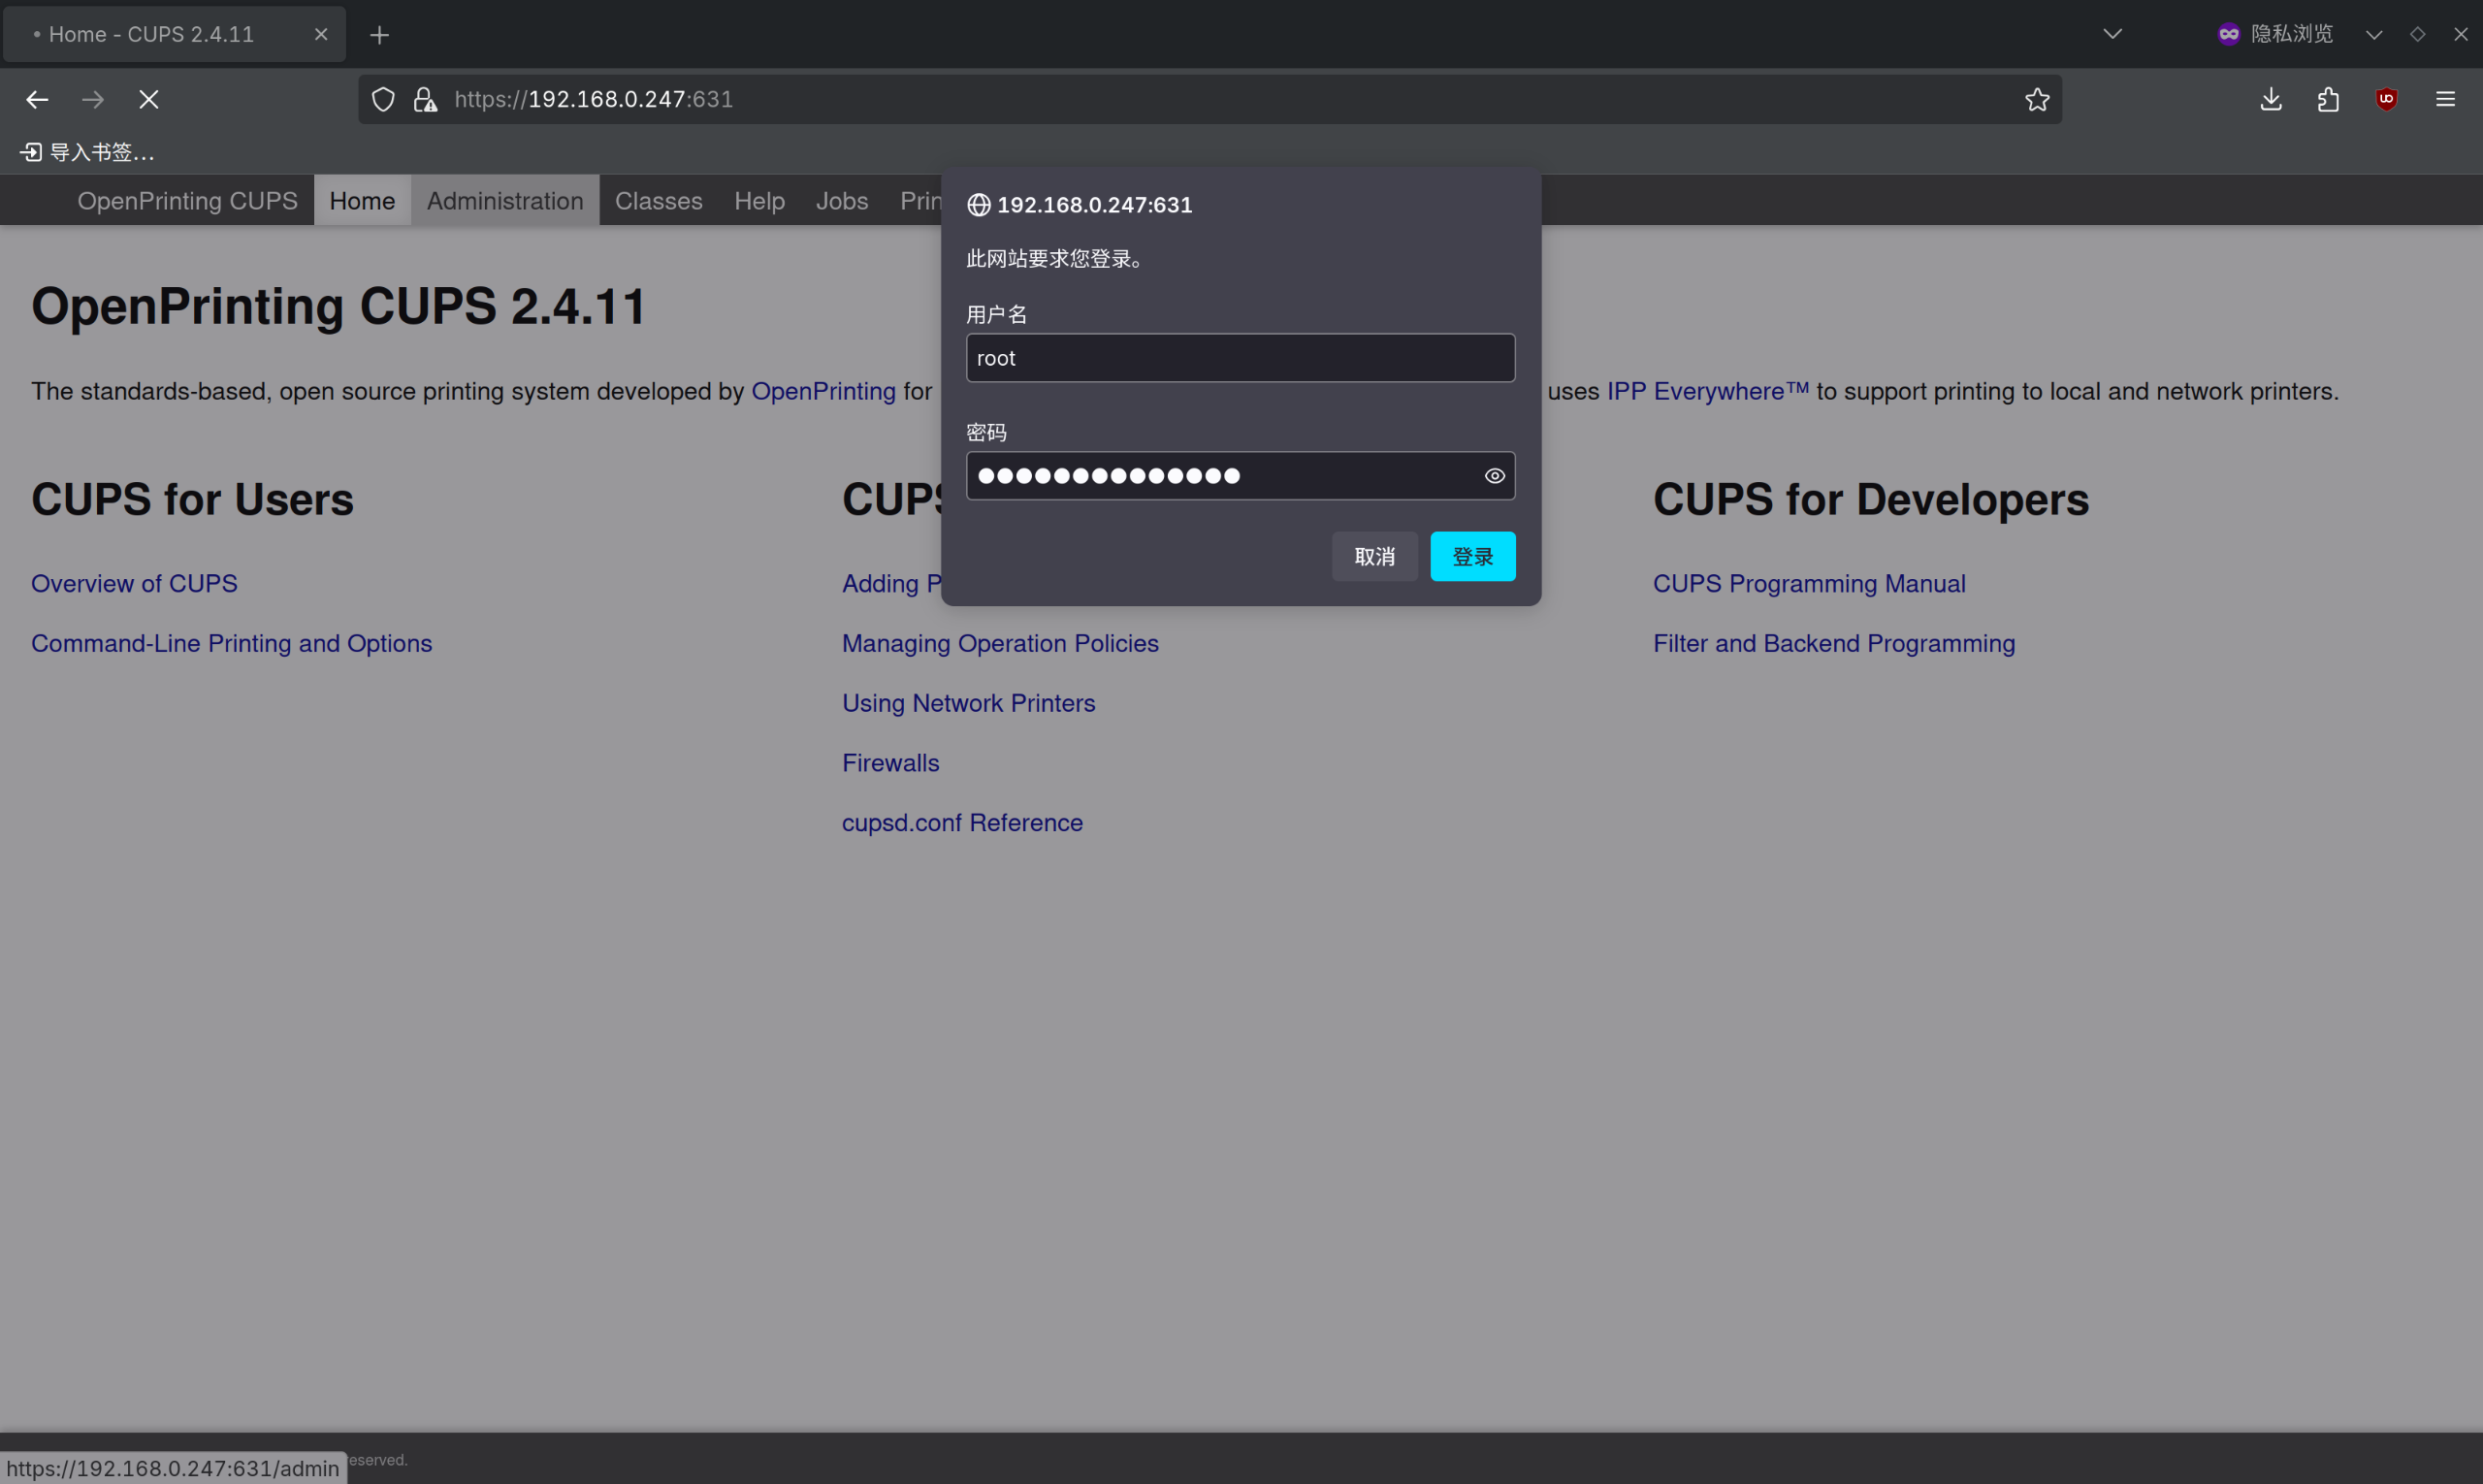Open Overview of CUPS link
Image resolution: width=2483 pixels, height=1484 pixels.
click(x=134, y=584)
